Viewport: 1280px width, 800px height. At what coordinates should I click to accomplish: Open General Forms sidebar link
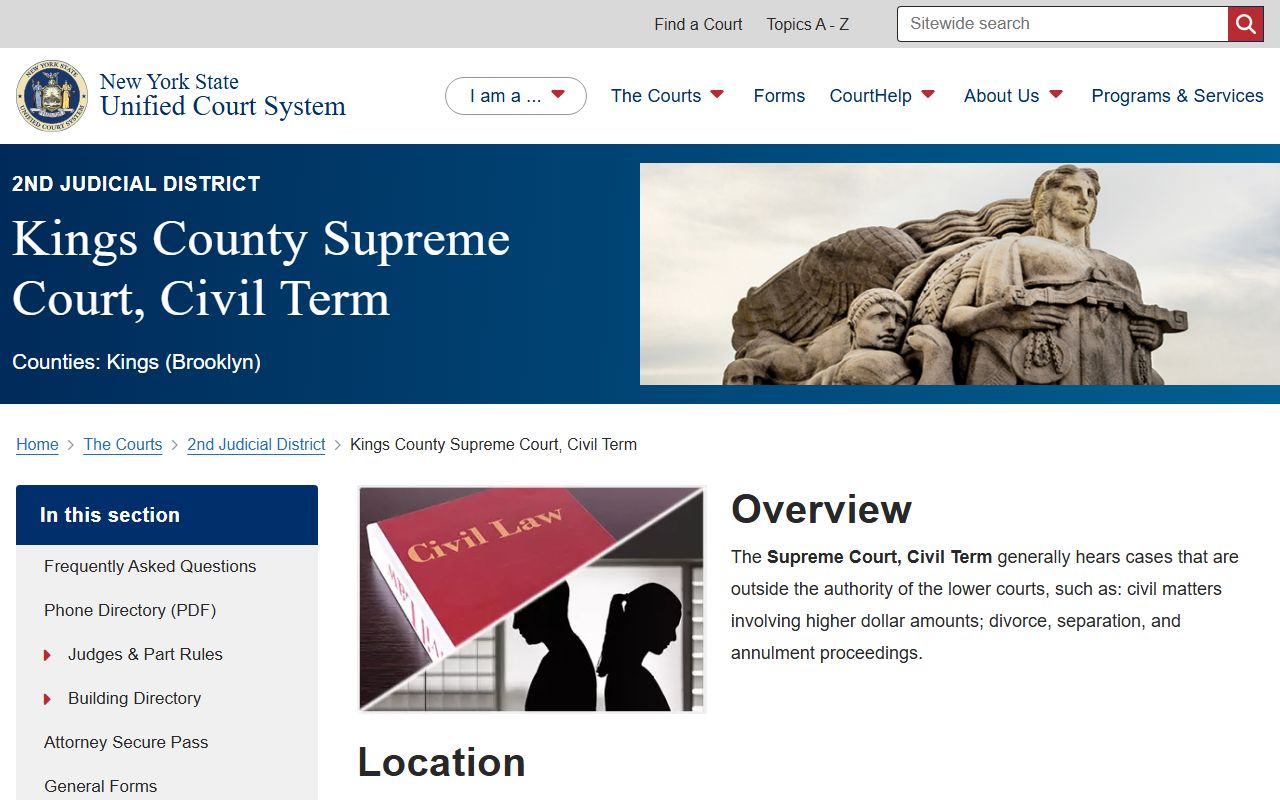(100, 786)
